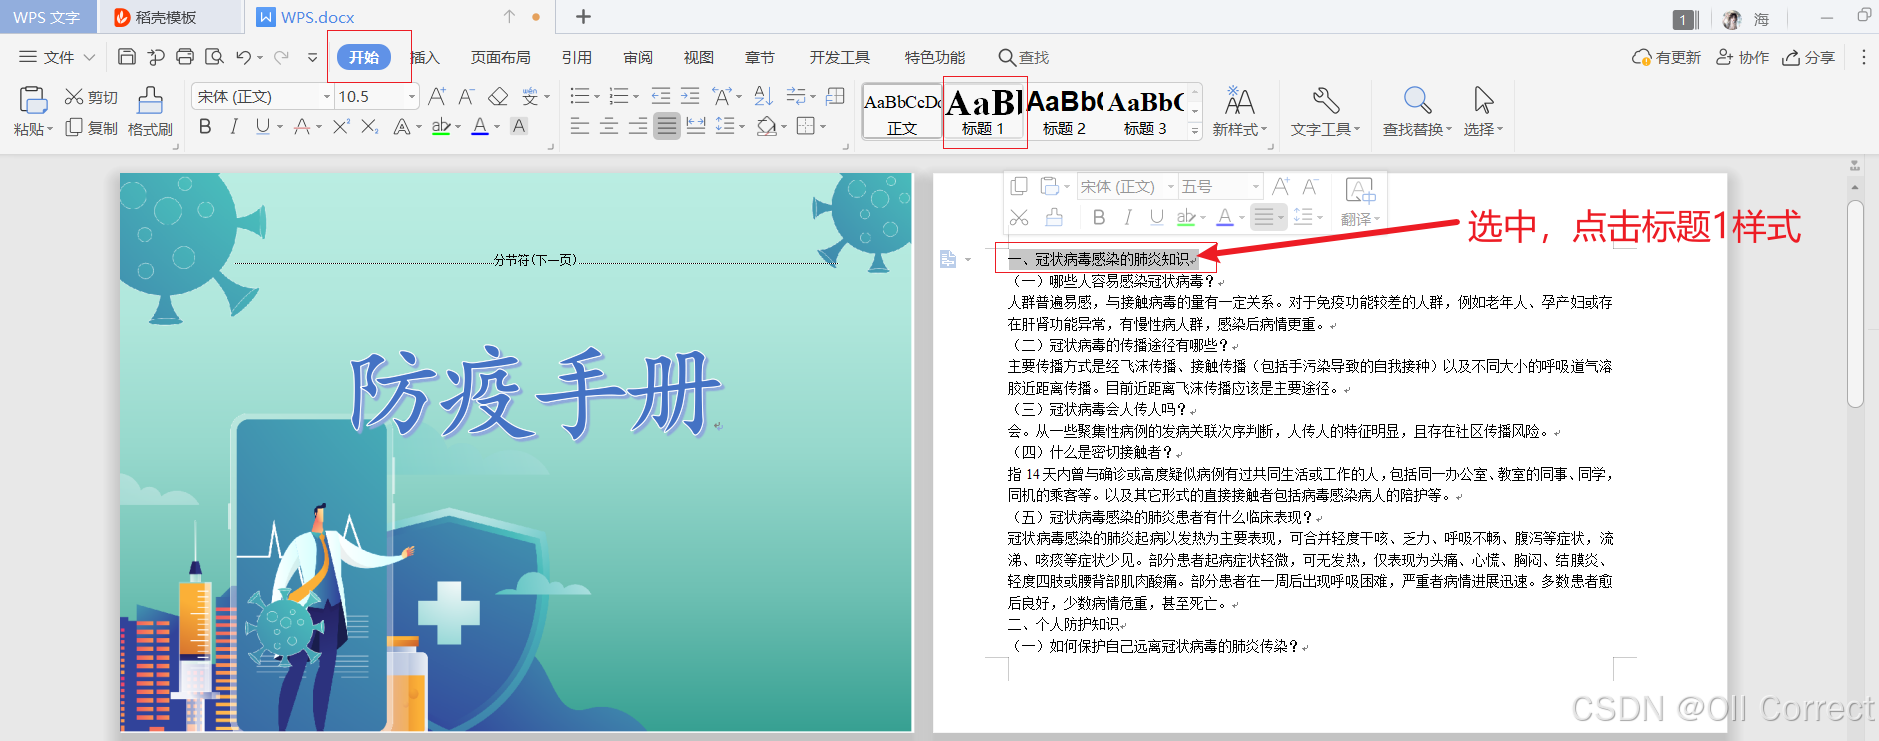The width and height of the screenshot is (1879, 741).
Task: Toggle character shading (A with gray box)
Action: [x=519, y=126]
